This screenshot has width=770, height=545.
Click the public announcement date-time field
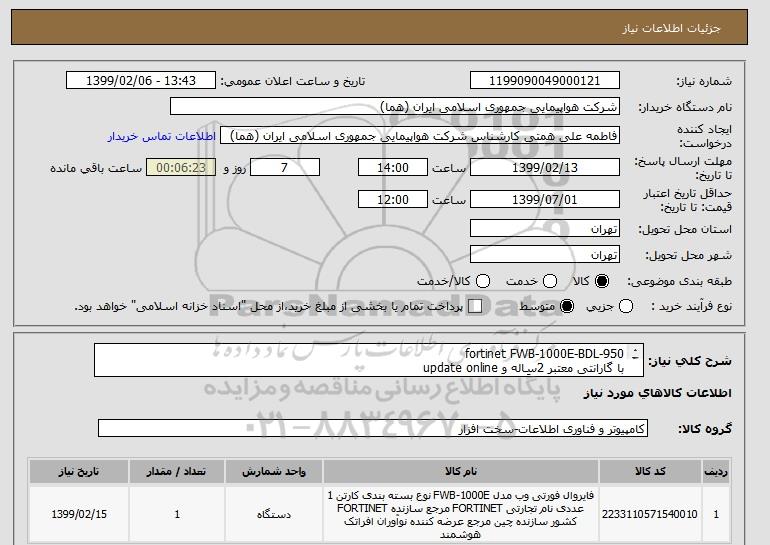pyautogui.click(x=141, y=81)
